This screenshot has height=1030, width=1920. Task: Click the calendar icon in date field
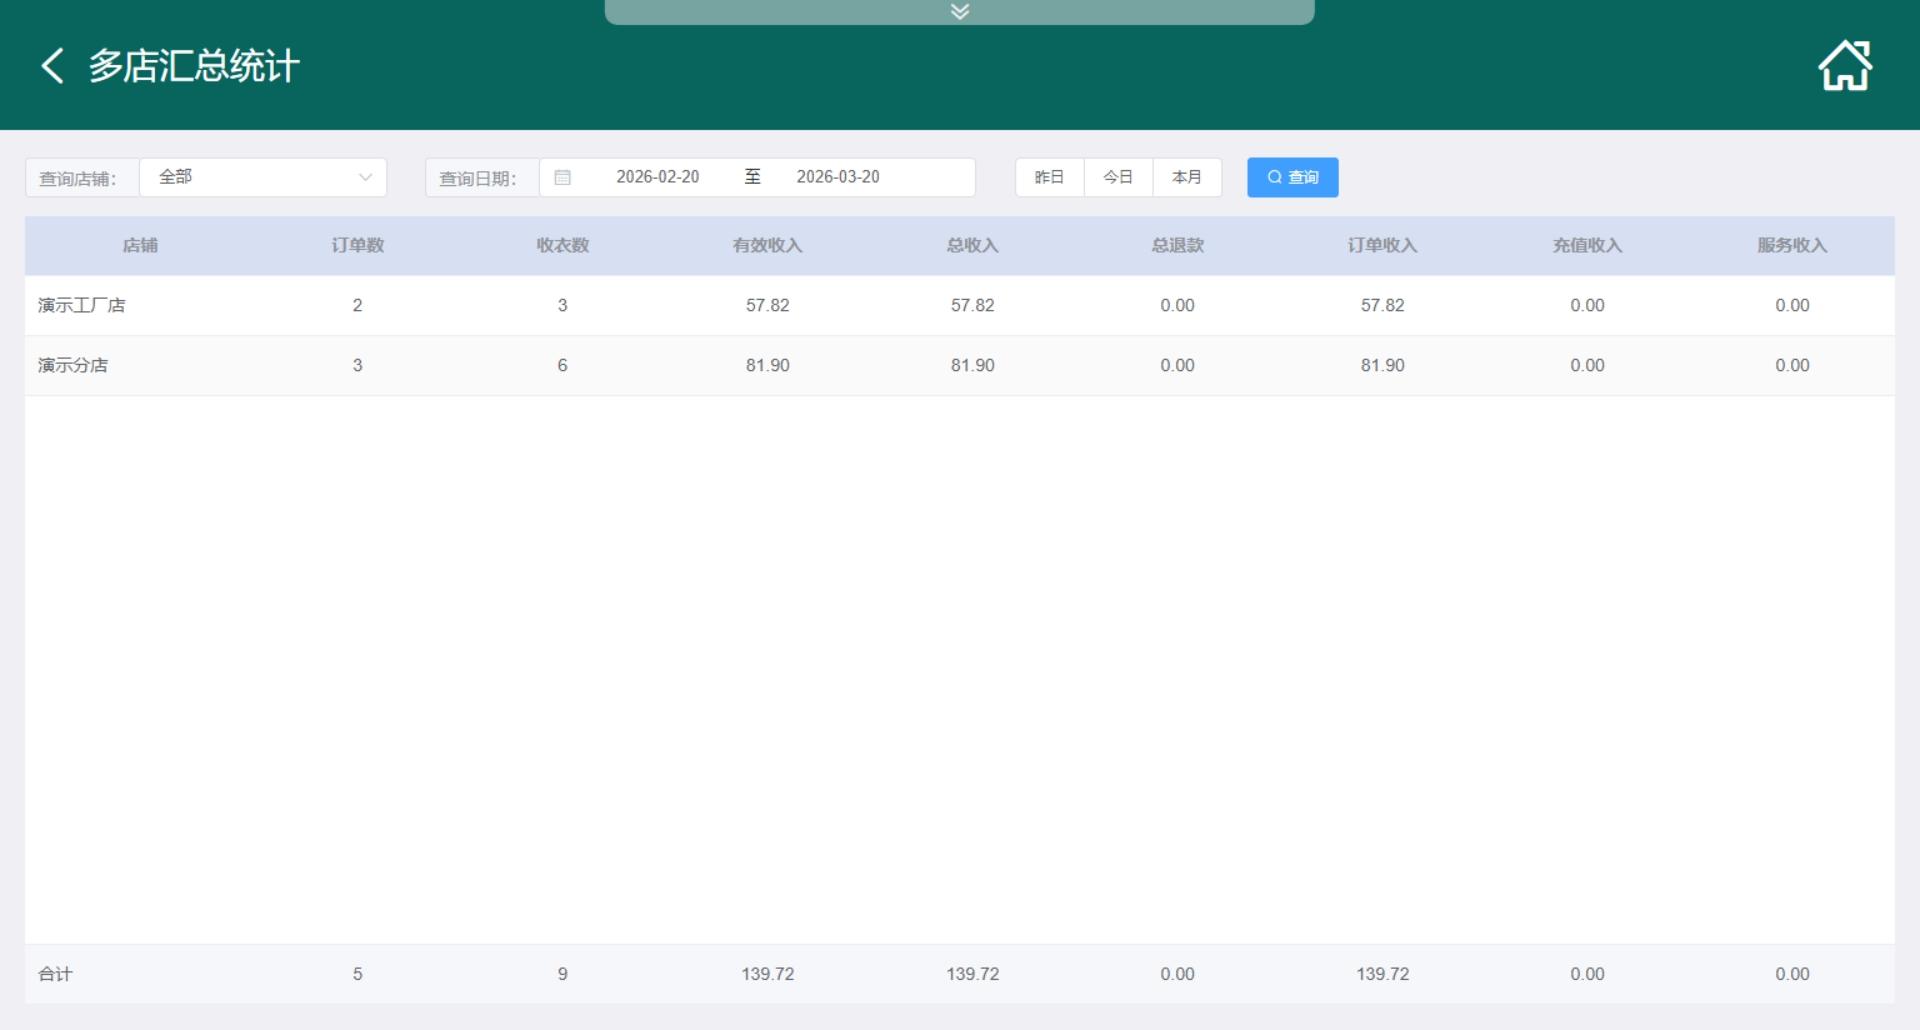pos(563,177)
